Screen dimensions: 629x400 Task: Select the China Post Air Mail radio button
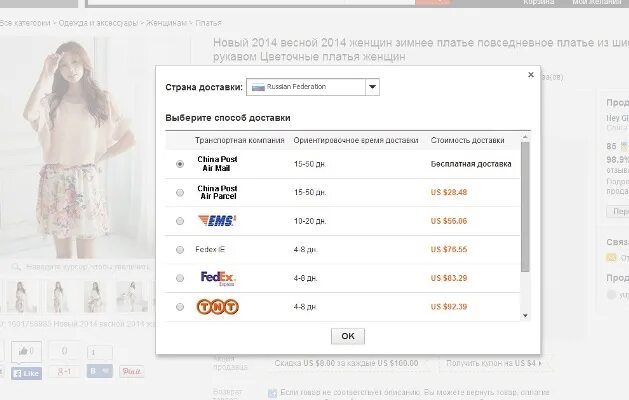(x=180, y=164)
